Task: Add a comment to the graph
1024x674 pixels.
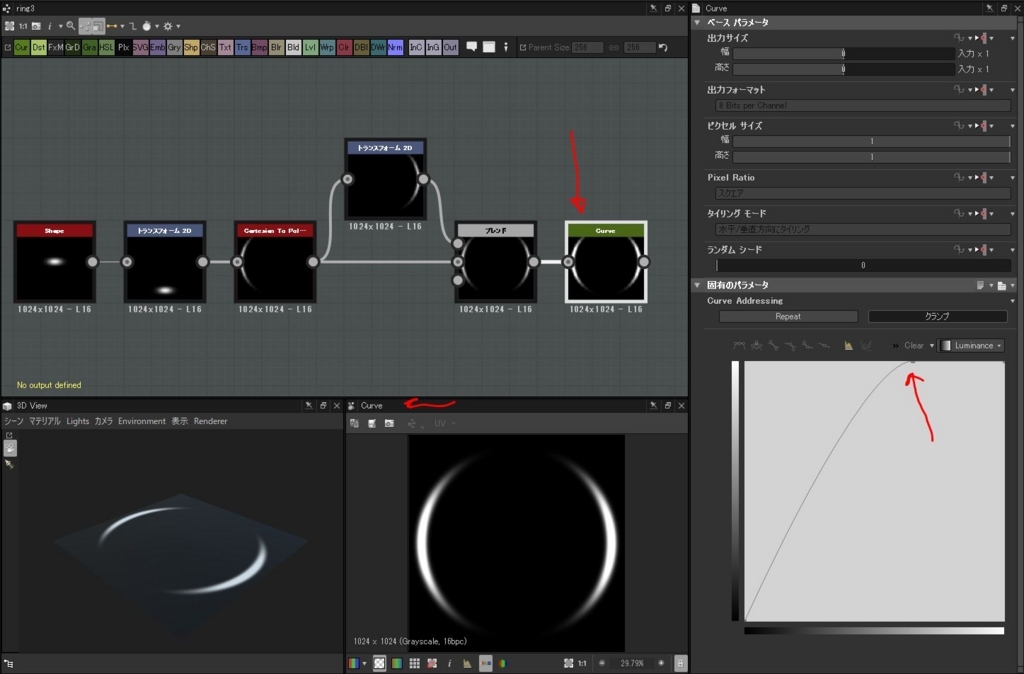Action: click(x=472, y=47)
